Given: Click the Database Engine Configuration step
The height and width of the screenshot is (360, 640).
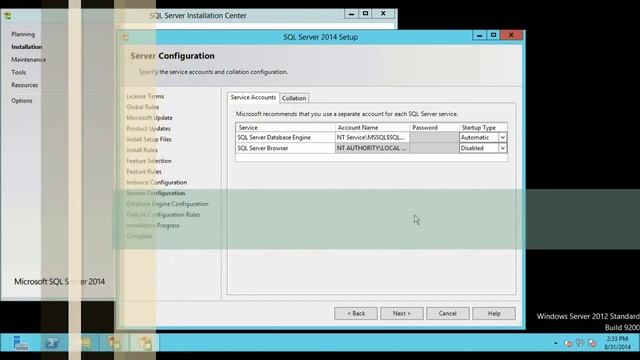Looking at the screenshot, I should [x=167, y=204].
